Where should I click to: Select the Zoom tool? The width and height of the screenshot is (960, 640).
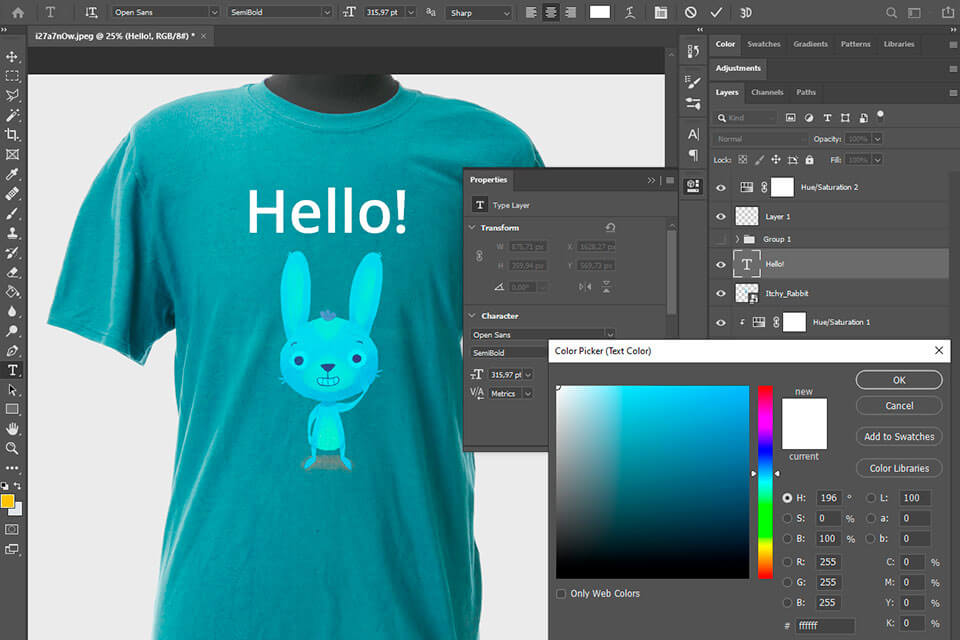12,448
